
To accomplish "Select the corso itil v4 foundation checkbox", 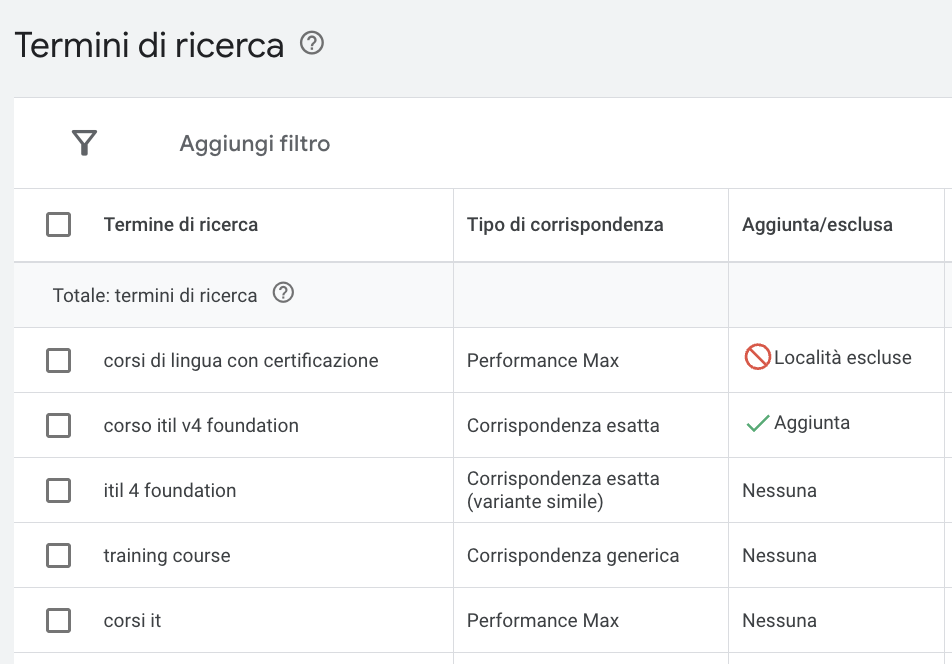I will click(58, 425).
